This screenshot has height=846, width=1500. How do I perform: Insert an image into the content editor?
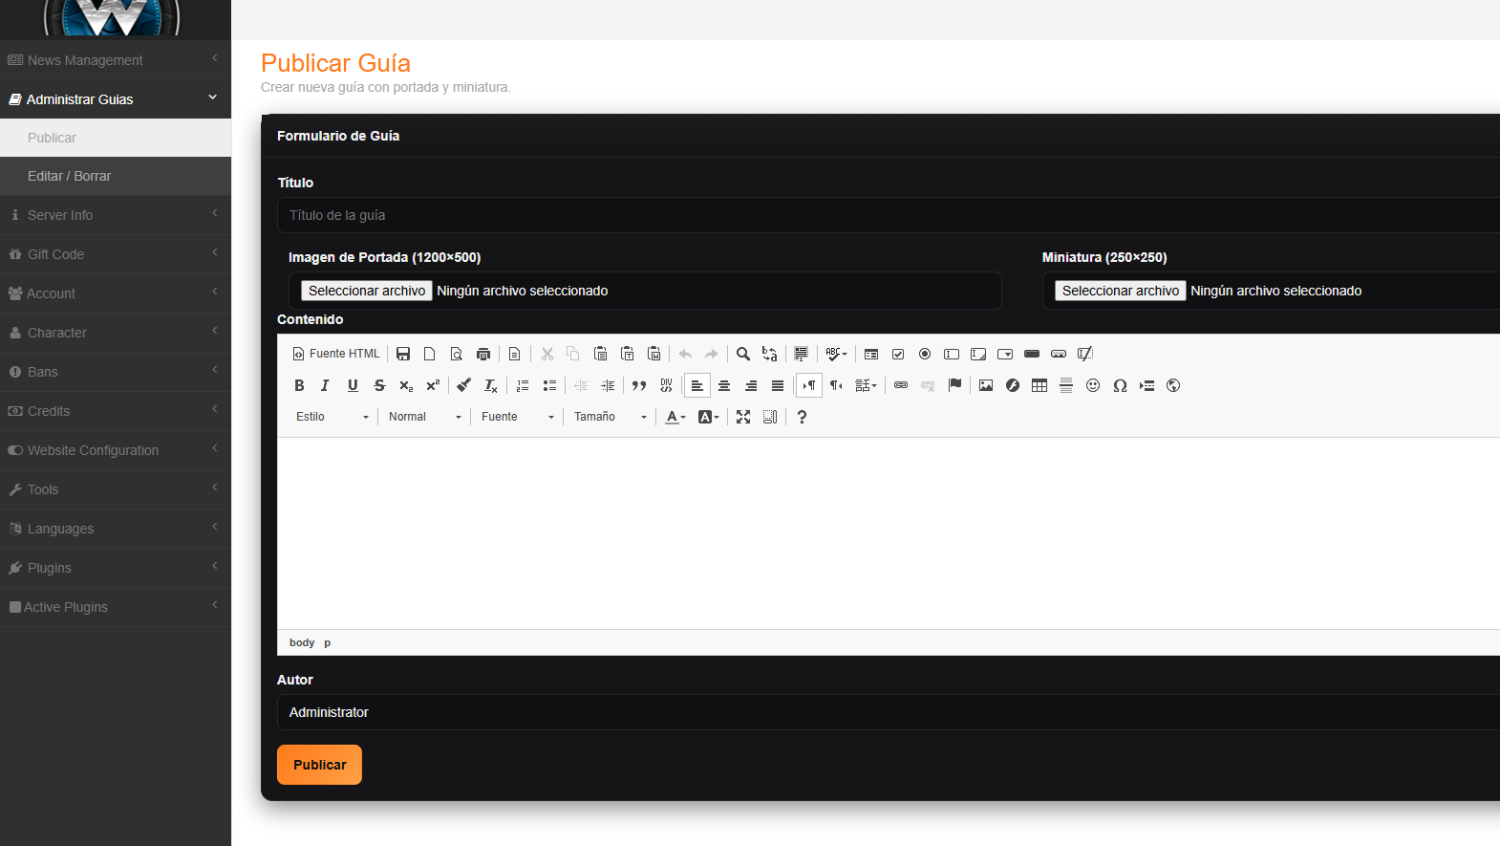[x=986, y=385]
